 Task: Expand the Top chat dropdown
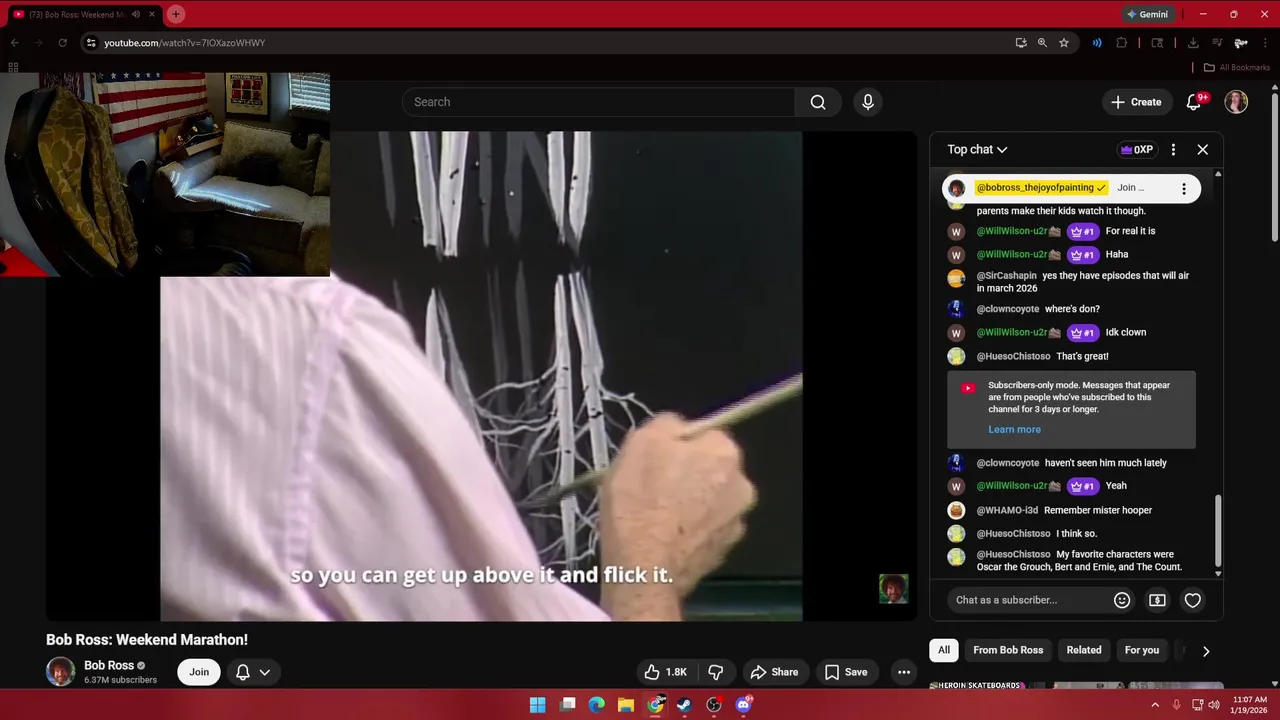pyautogui.click(x=977, y=150)
